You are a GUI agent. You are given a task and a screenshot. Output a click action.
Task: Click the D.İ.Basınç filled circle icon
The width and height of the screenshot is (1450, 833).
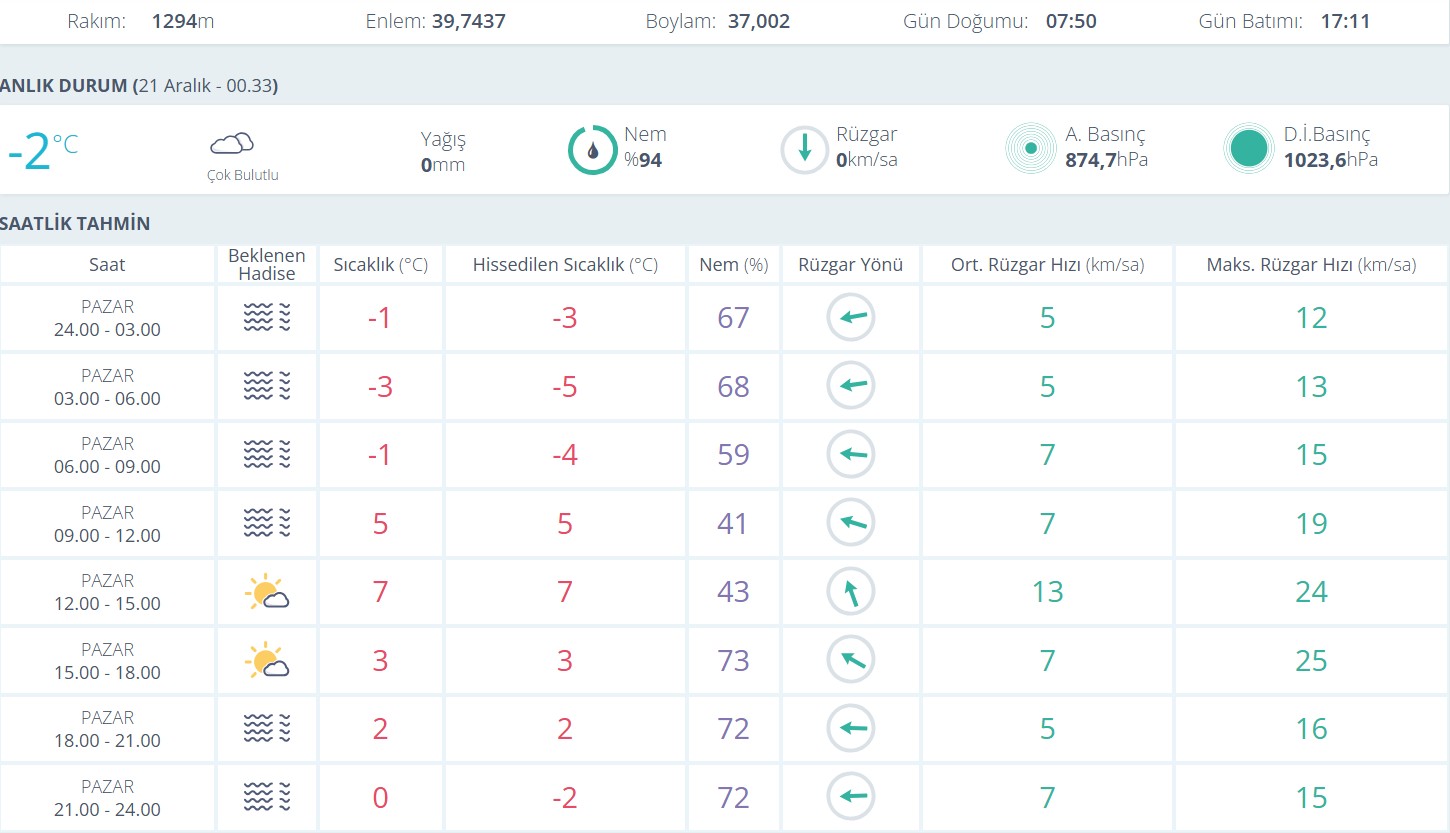pyautogui.click(x=1249, y=149)
